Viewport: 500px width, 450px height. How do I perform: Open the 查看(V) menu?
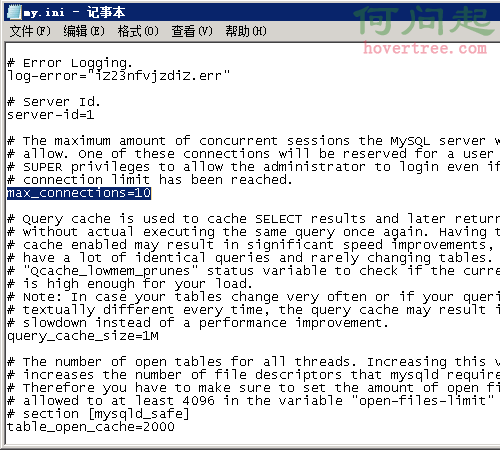pos(192,31)
